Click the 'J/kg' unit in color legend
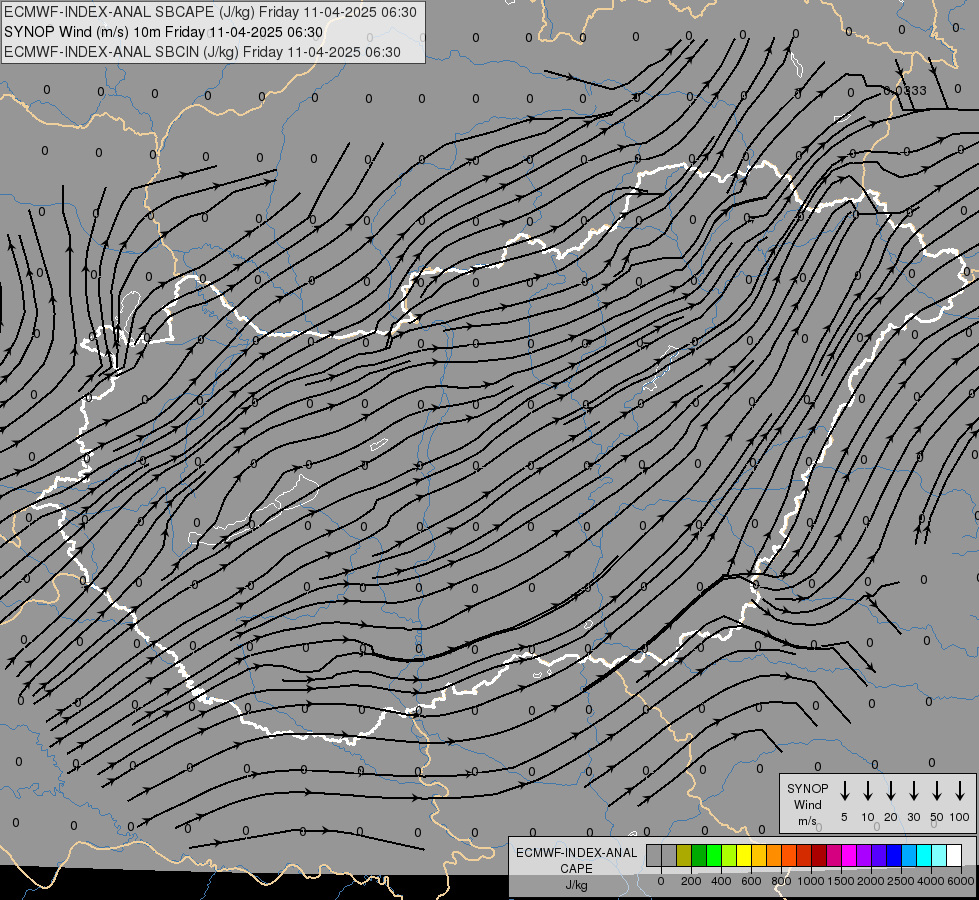This screenshot has height=900, width=979. click(576, 885)
